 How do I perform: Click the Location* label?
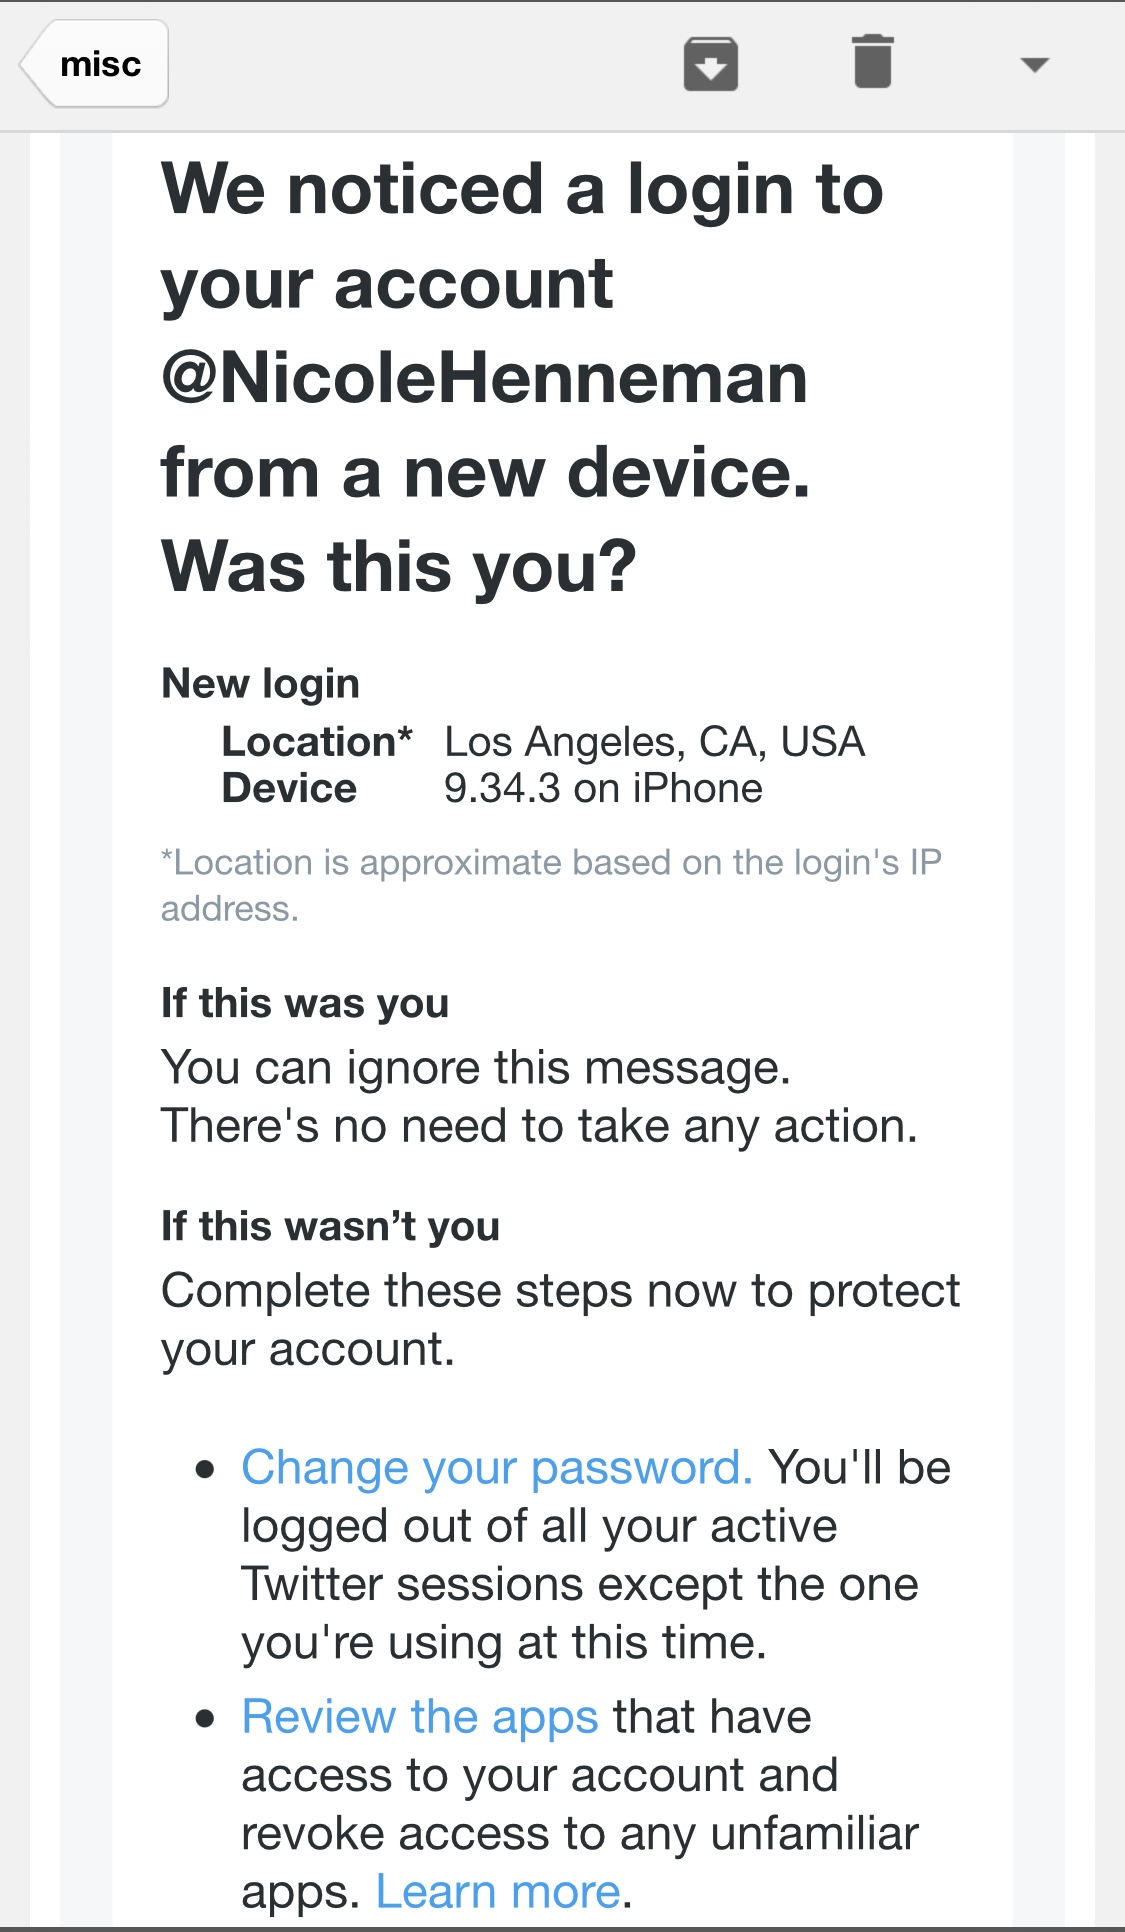[317, 742]
